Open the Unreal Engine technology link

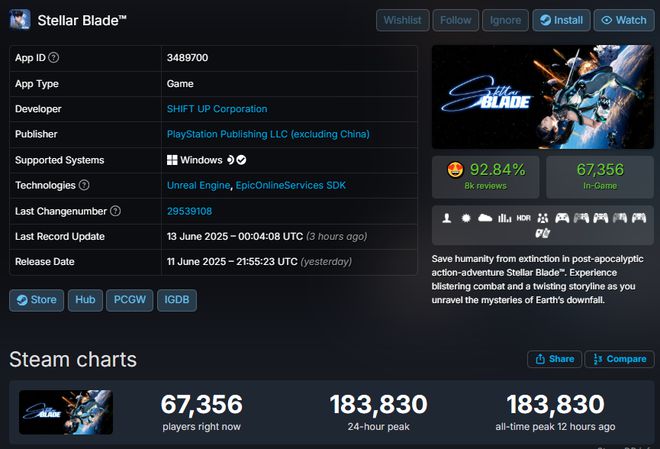(198, 185)
